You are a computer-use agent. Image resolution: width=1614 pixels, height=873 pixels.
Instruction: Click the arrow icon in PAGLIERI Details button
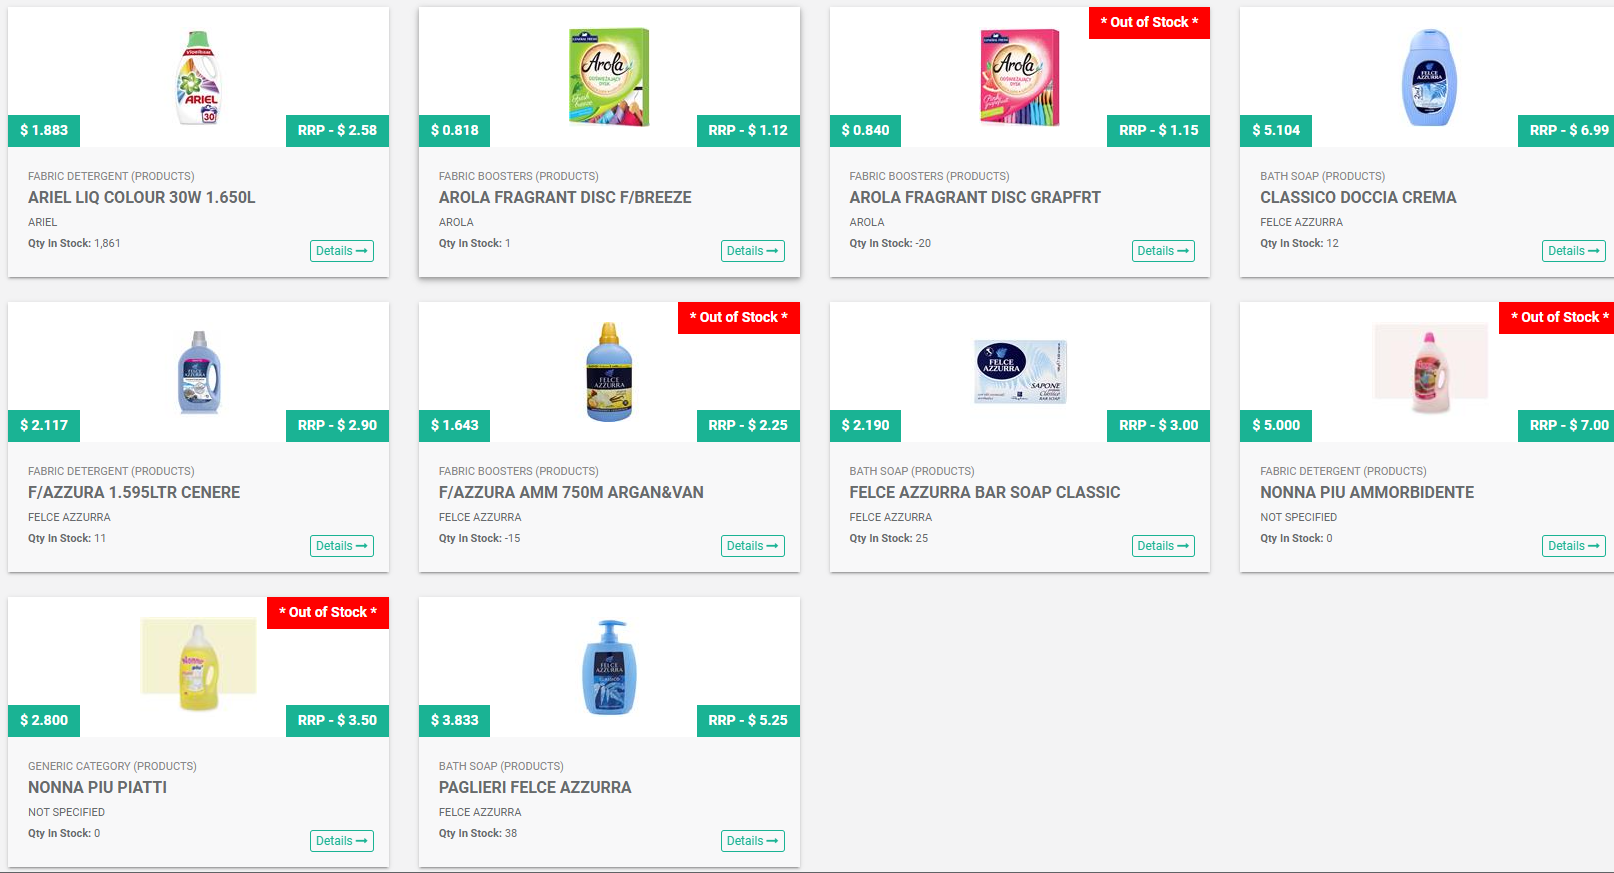coord(771,841)
